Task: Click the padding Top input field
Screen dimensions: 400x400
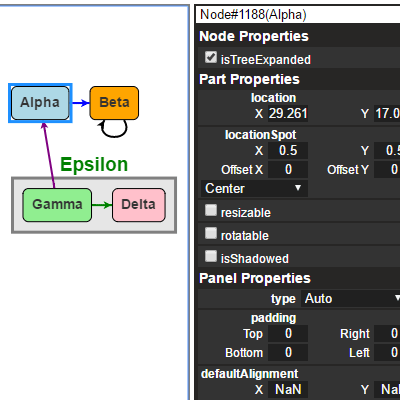Action: pyautogui.click(x=288, y=333)
